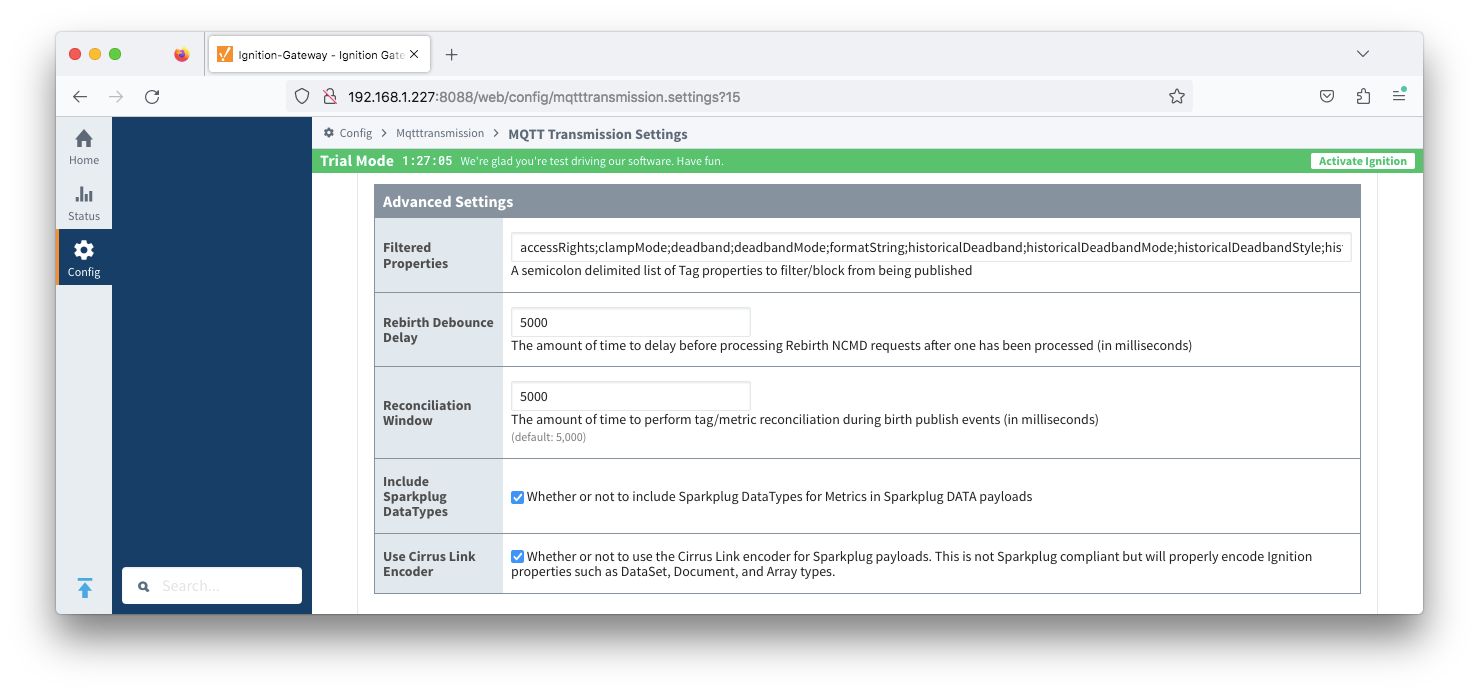The width and height of the screenshot is (1479, 694).
Task: Open the Config section in sidebar
Action: coord(84,258)
